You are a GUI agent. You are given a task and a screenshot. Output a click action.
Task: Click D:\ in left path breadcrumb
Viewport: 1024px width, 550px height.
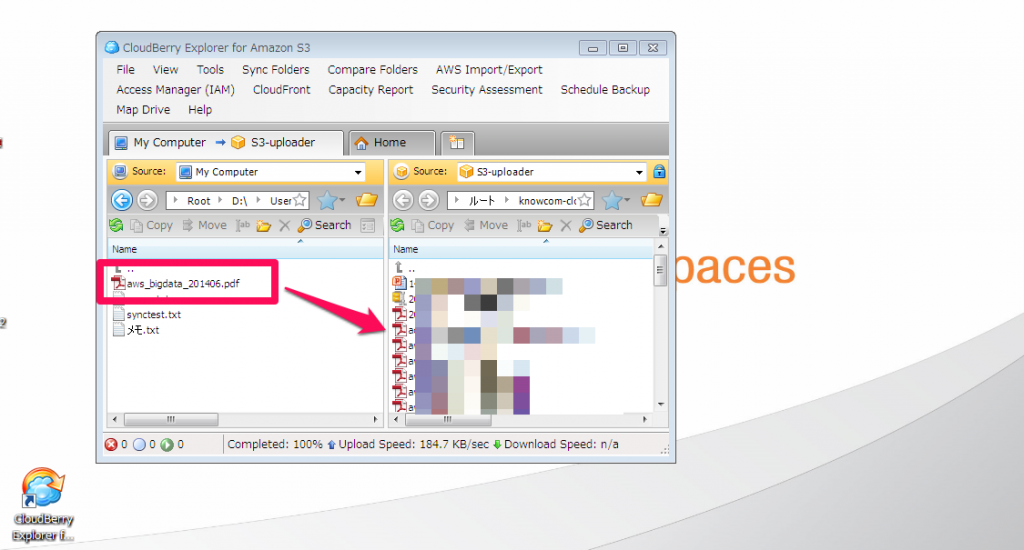(239, 201)
